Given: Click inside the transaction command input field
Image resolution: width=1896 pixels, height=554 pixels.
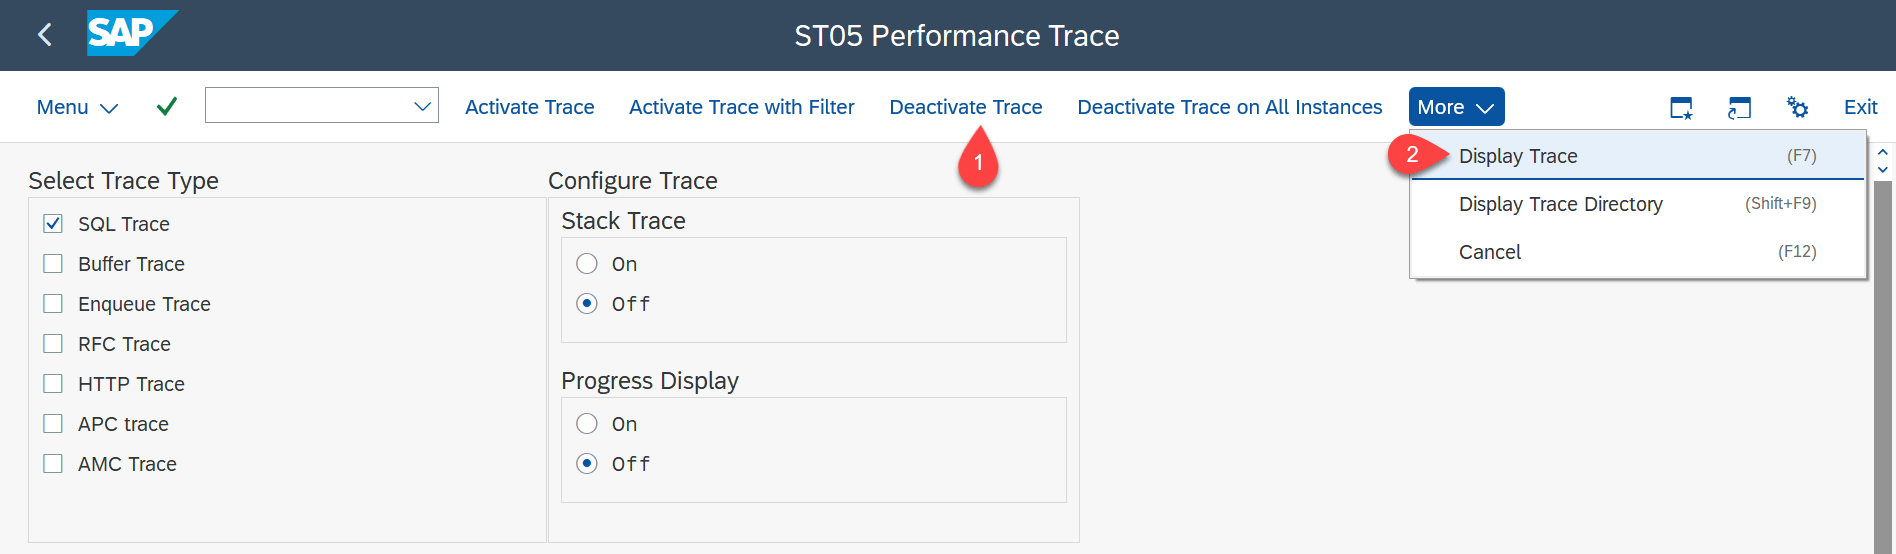Looking at the screenshot, I should pyautogui.click(x=307, y=106).
